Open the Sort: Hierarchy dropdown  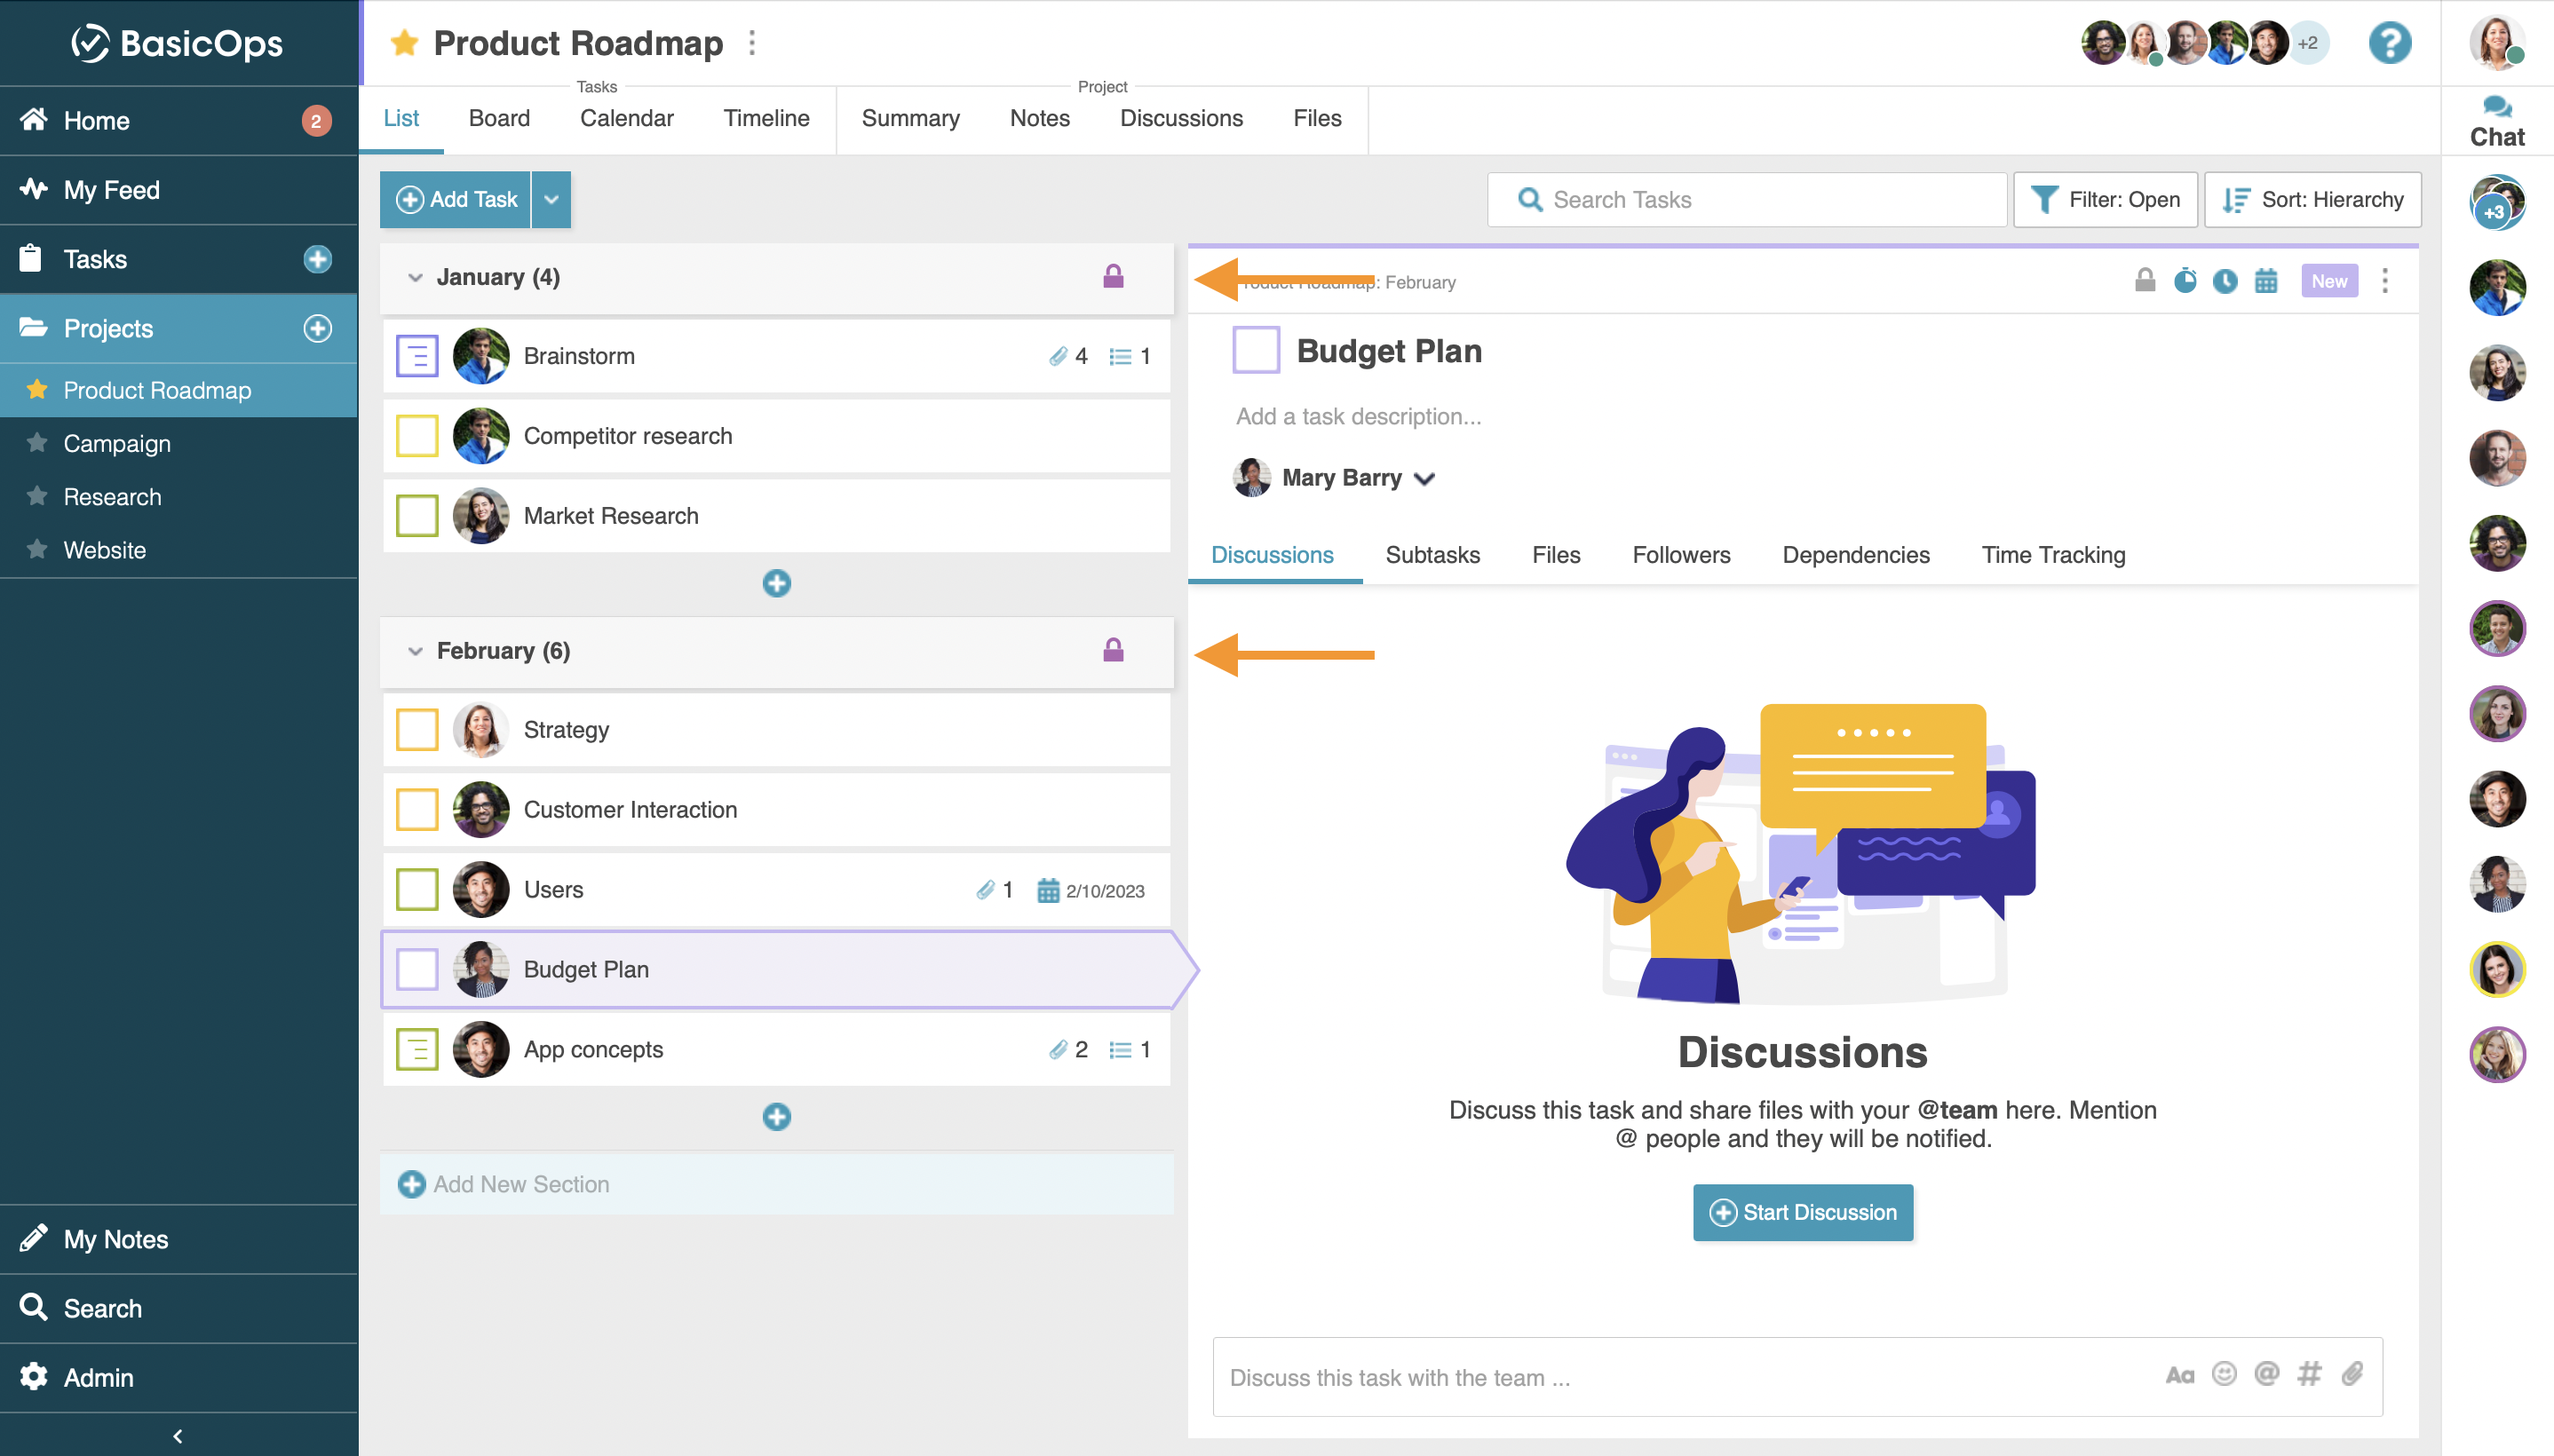click(x=2312, y=199)
